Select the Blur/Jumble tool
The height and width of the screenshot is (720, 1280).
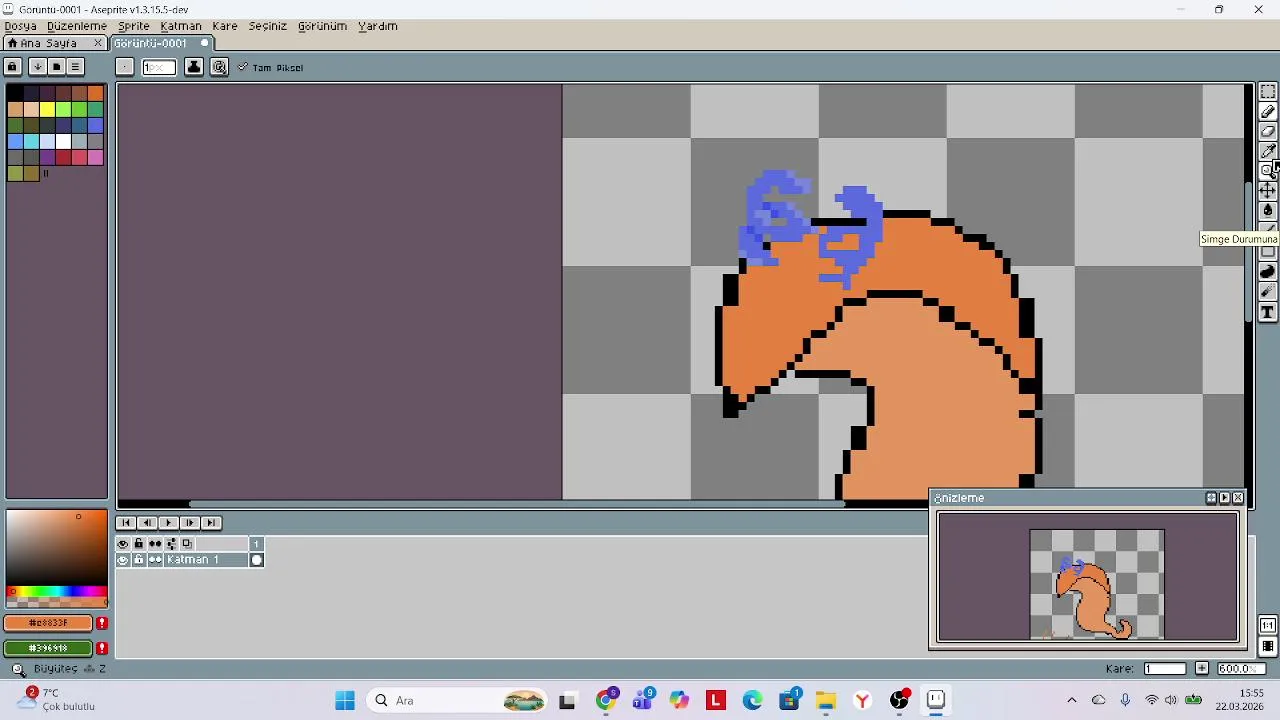tap(1267, 292)
